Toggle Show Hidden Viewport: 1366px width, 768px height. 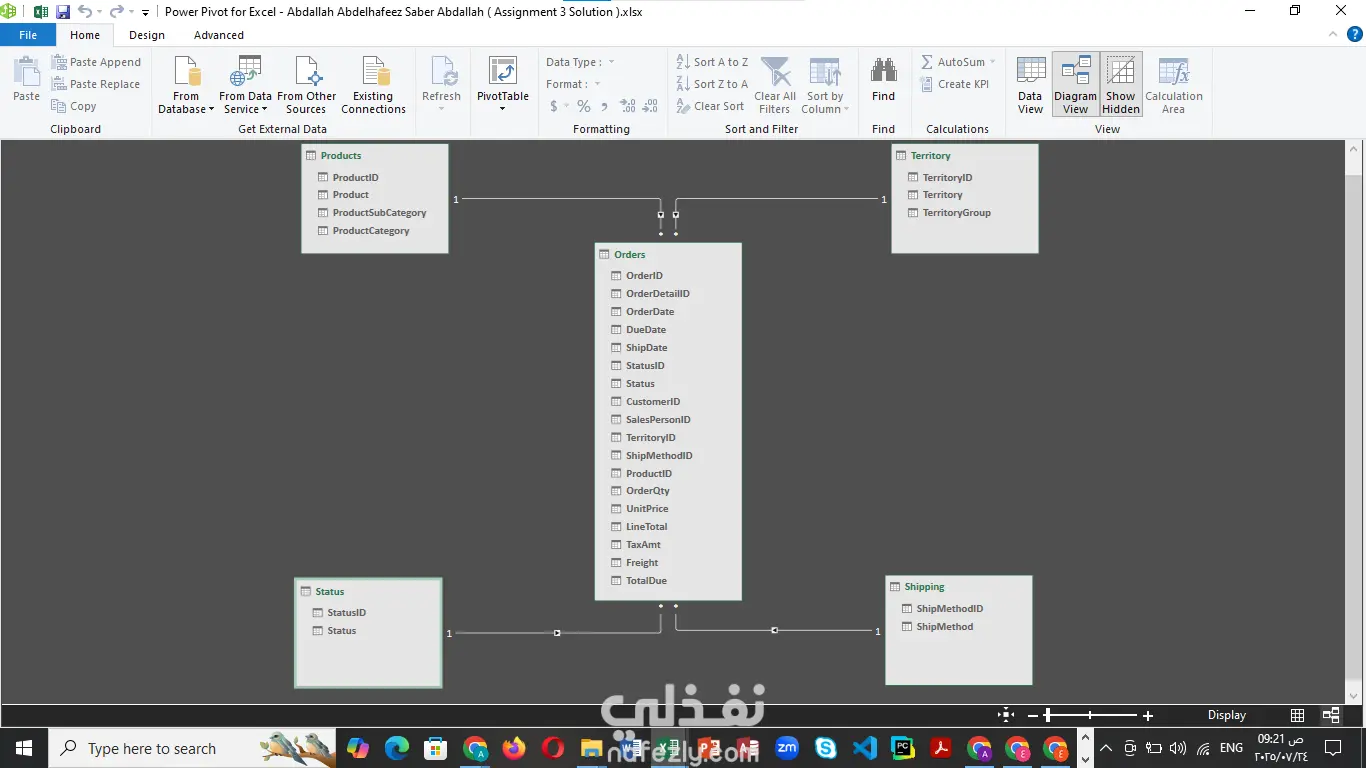coord(1121,85)
